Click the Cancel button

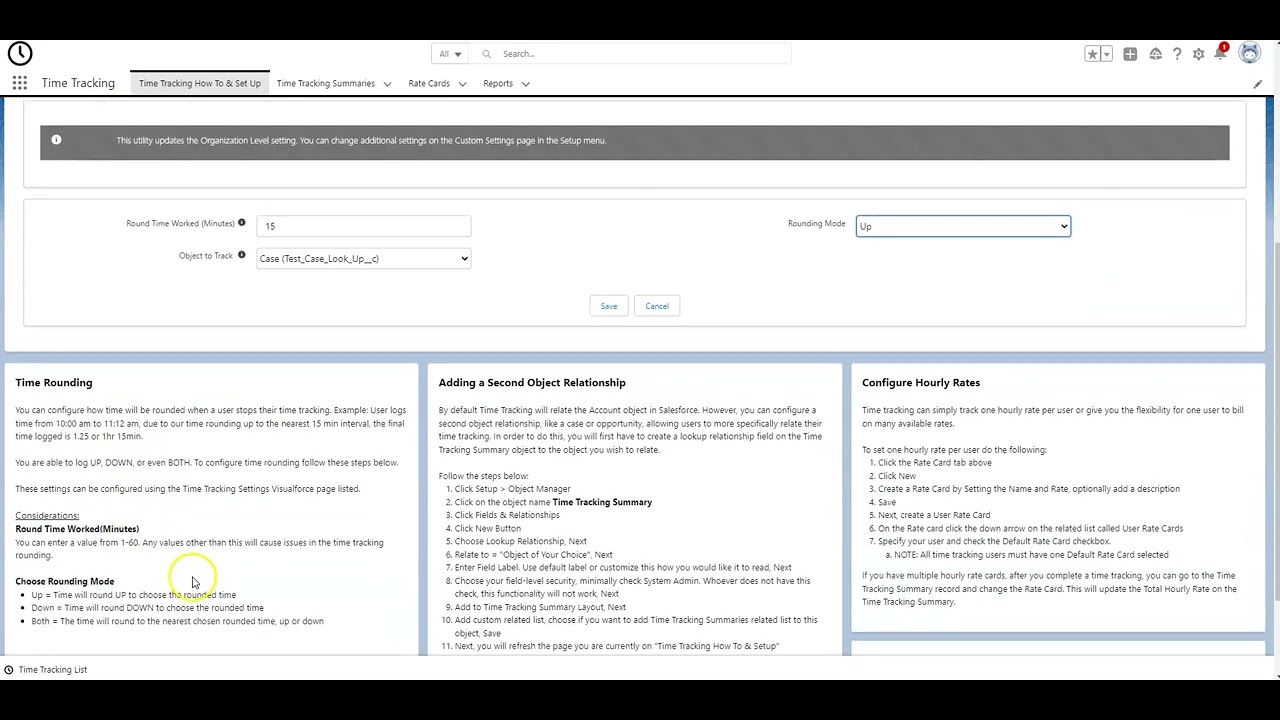[657, 306]
